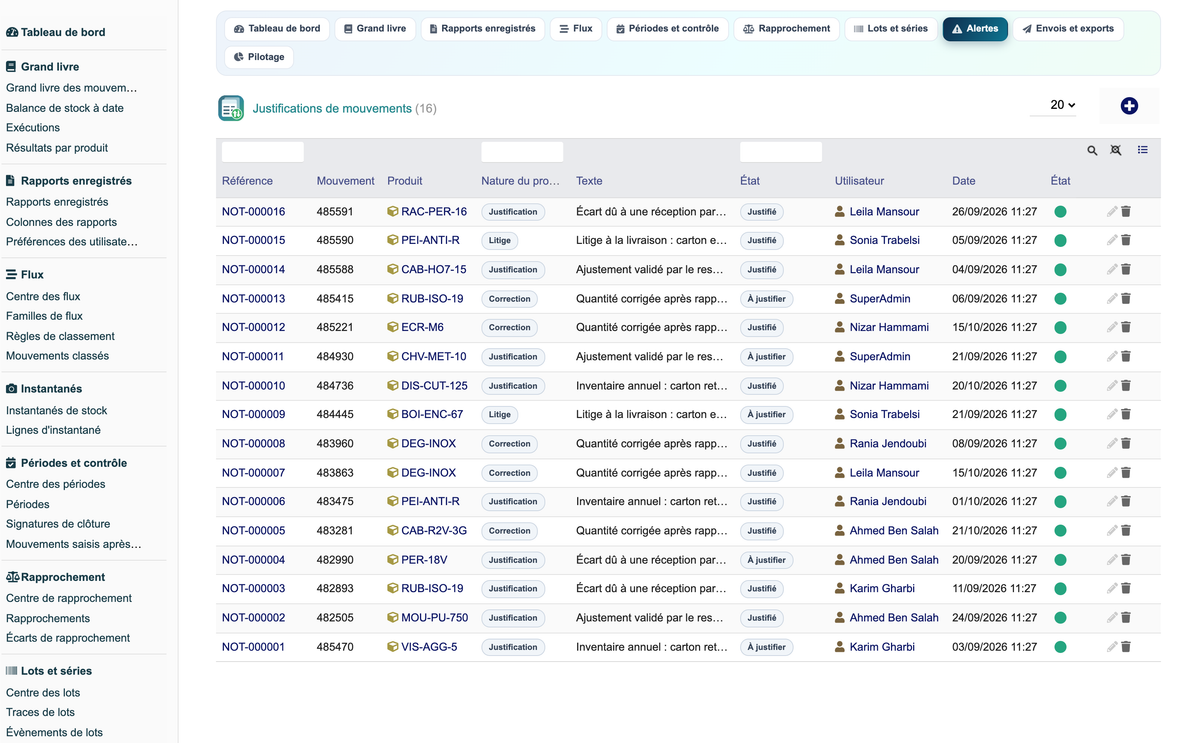
Task: Edit row NOT-000008 with pencil icon
Action: coord(1112,444)
